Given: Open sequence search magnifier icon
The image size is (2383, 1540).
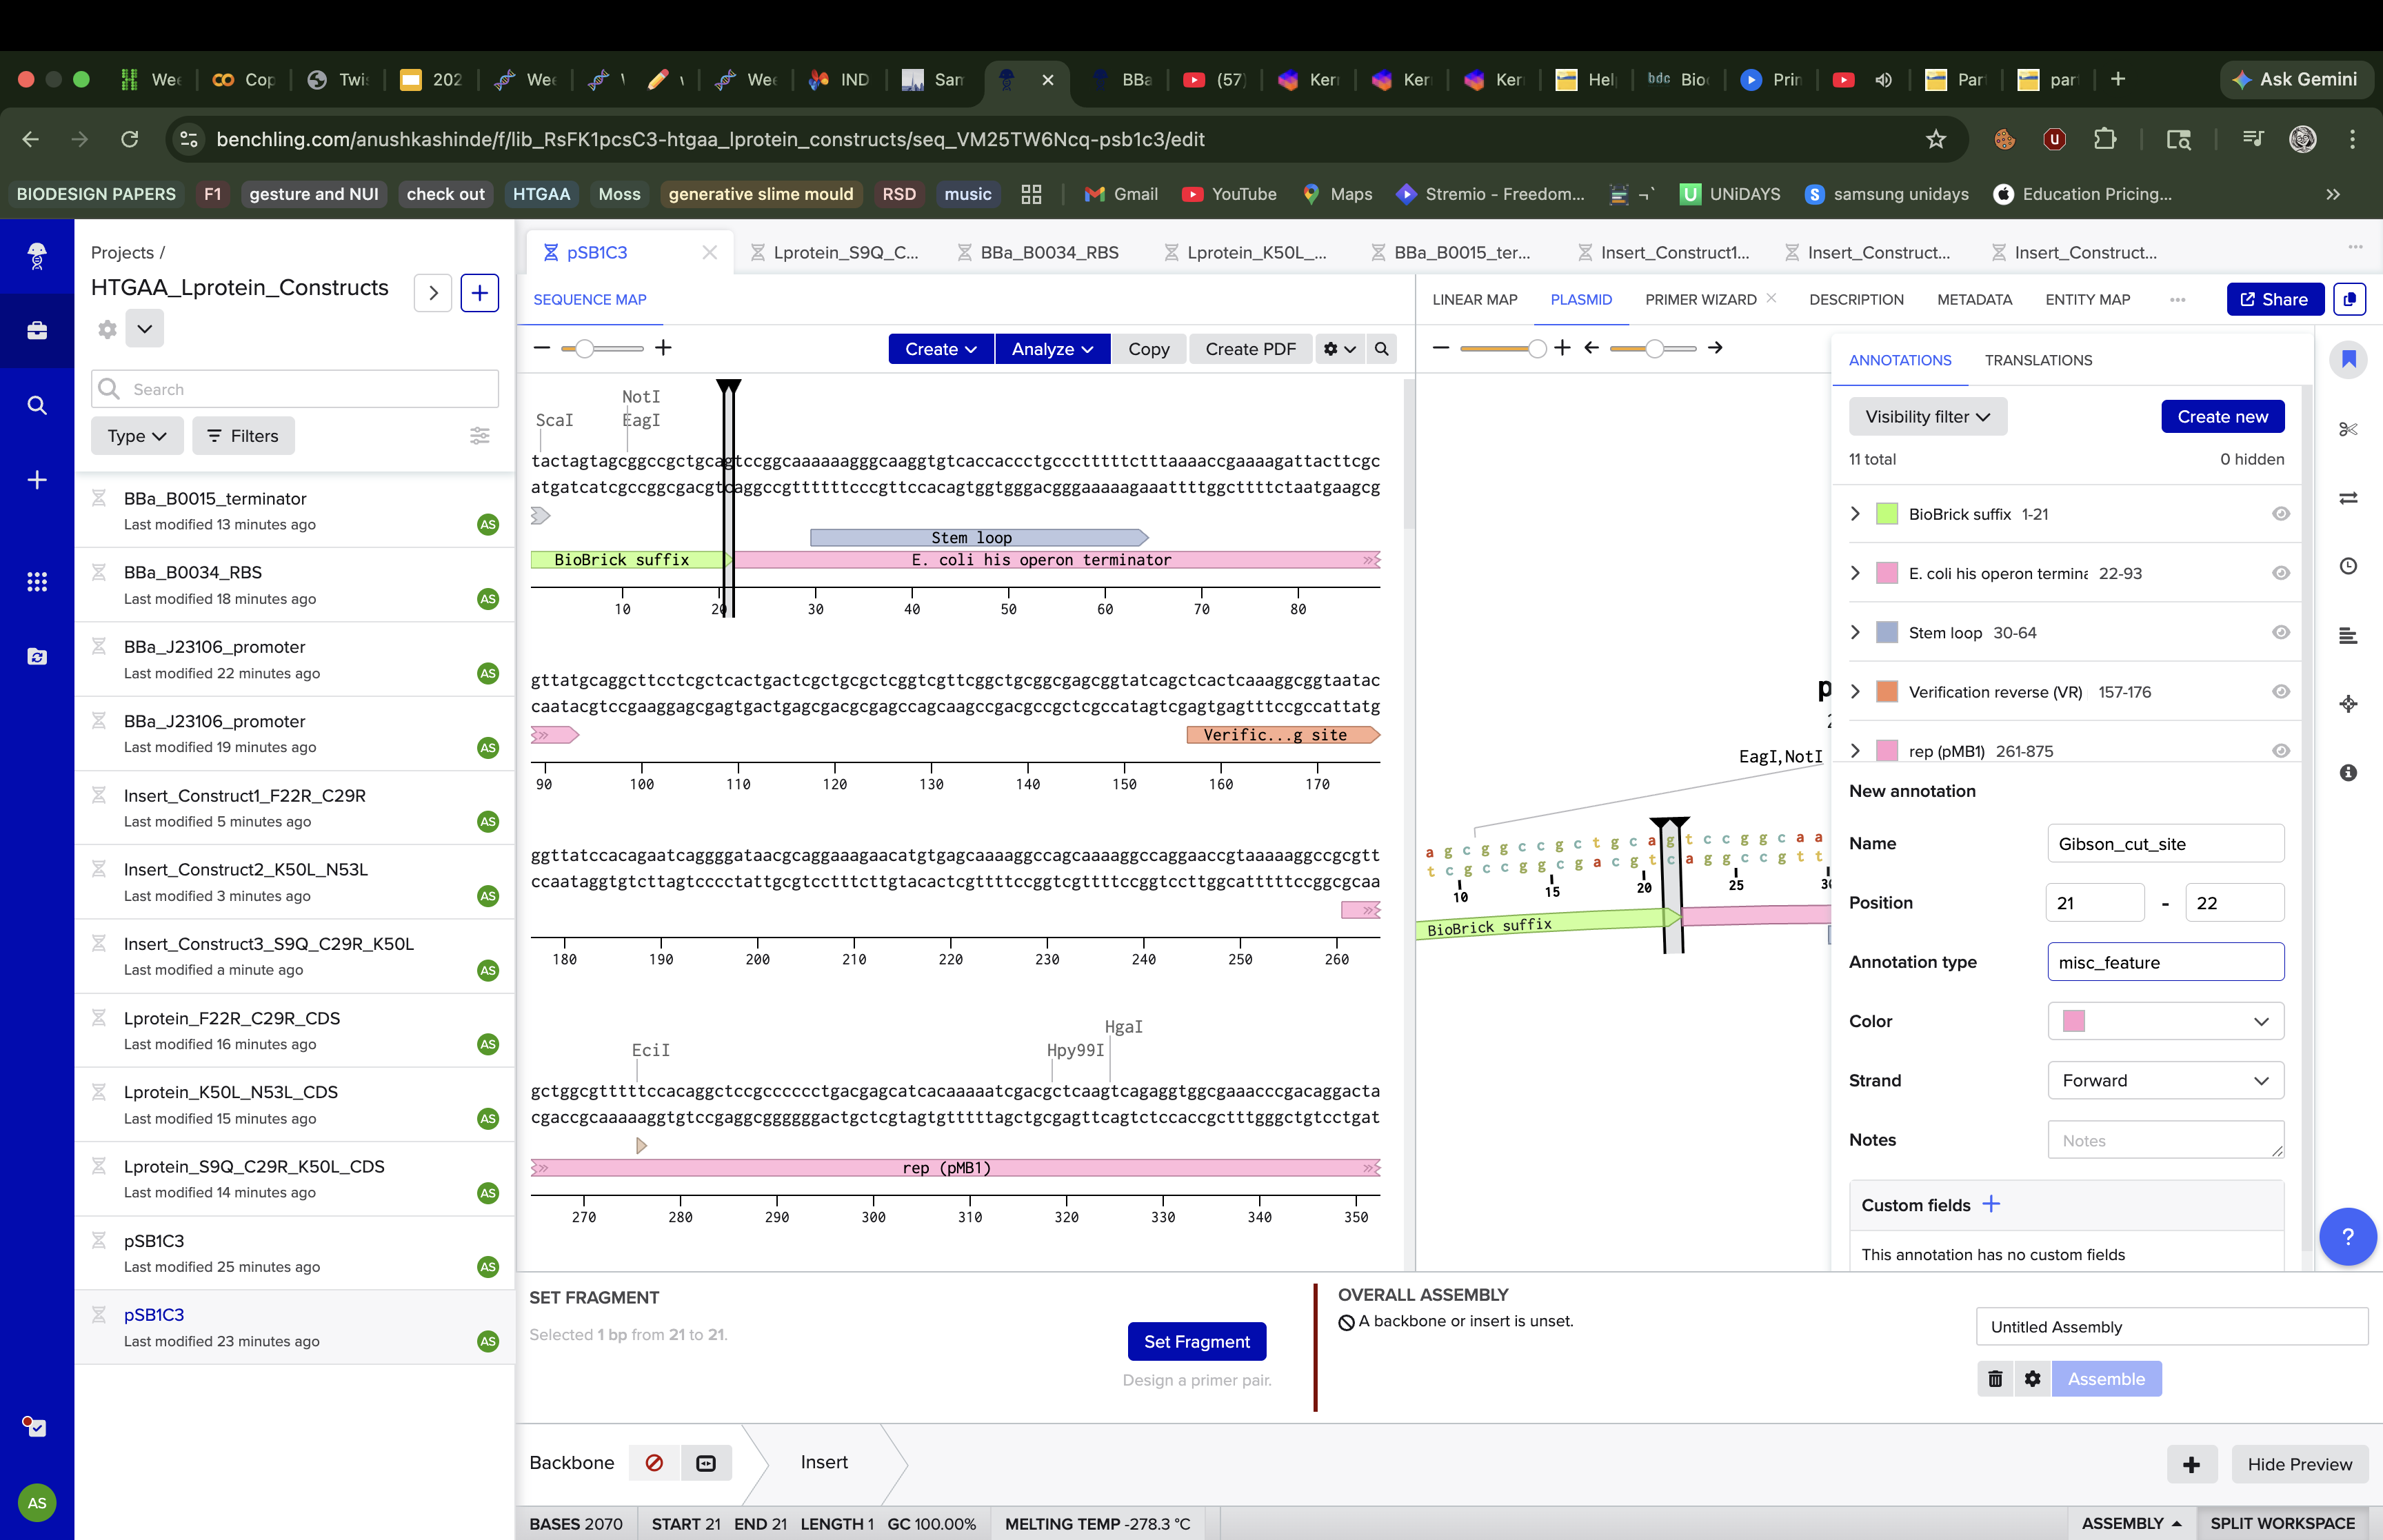Looking at the screenshot, I should point(1382,349).
